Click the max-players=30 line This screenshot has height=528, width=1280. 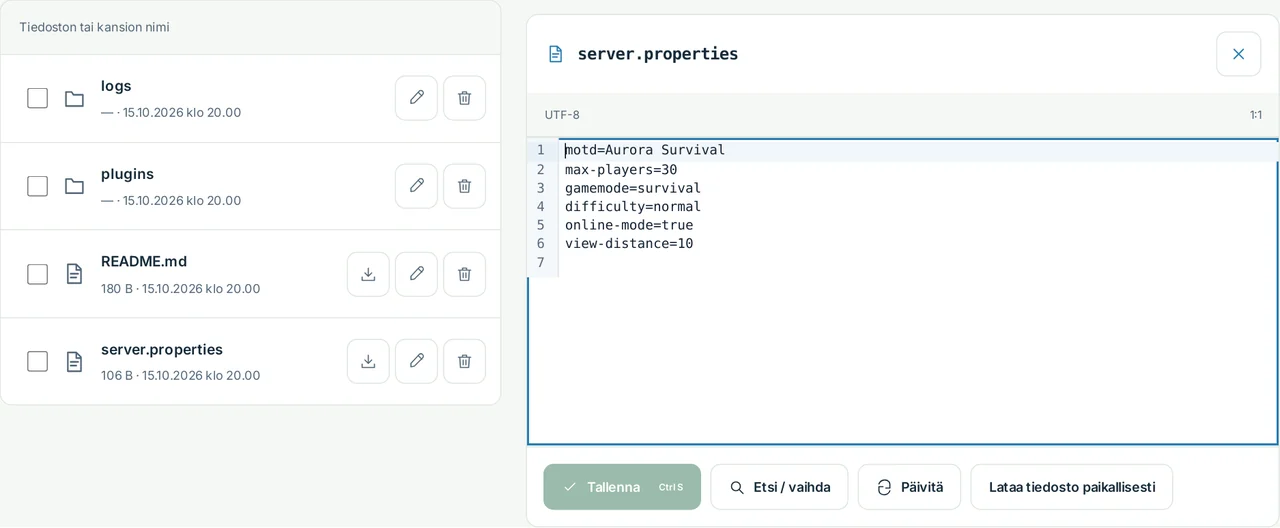tap(621, 169)
